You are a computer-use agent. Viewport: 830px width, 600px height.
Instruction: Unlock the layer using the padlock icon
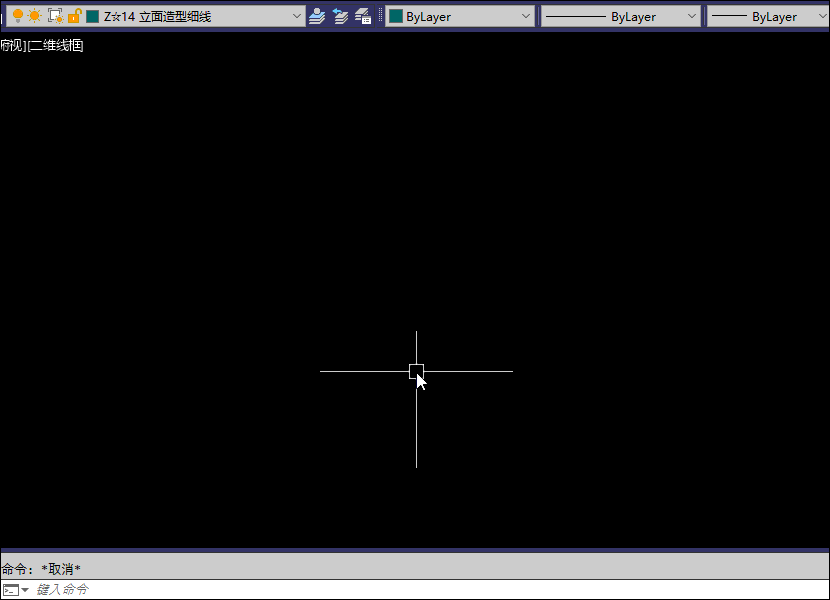tap(74, 16)
